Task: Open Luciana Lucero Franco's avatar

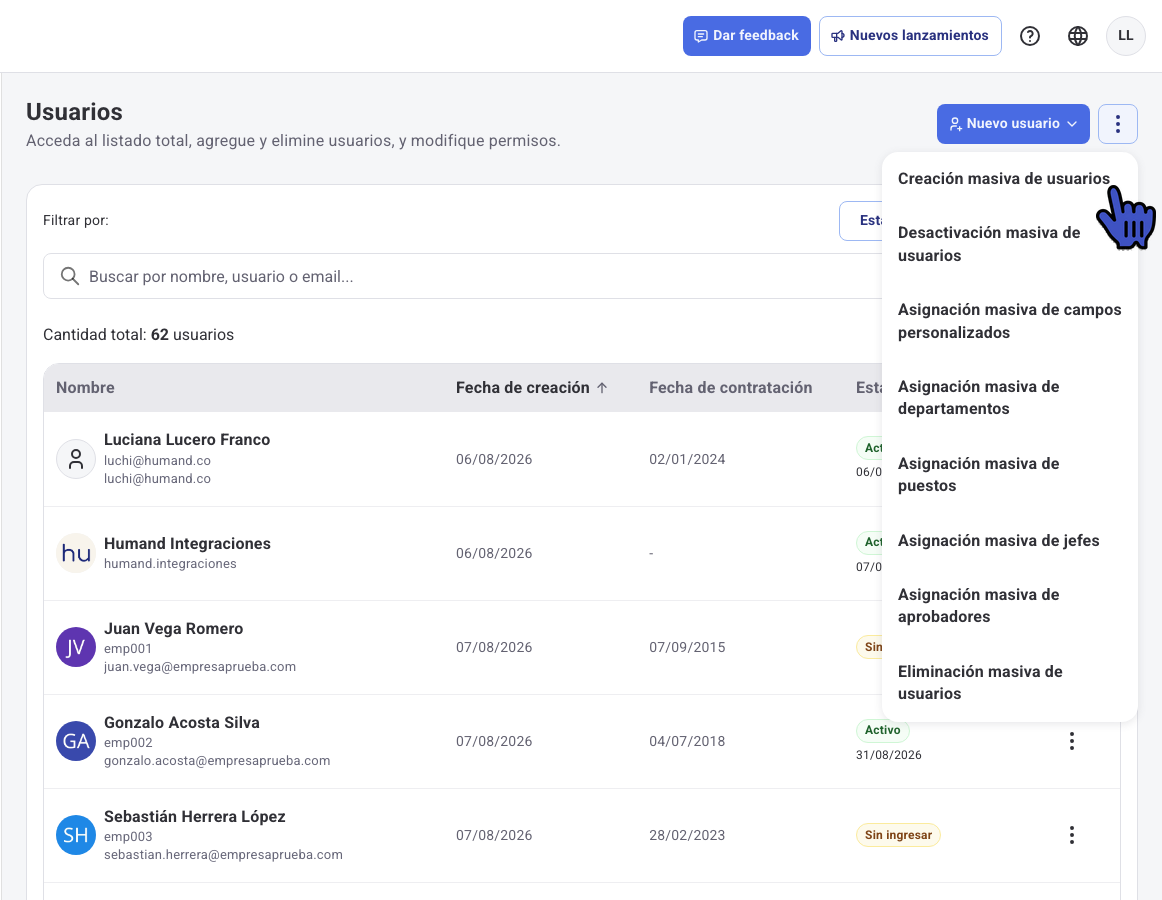Action: click(76, 459)
